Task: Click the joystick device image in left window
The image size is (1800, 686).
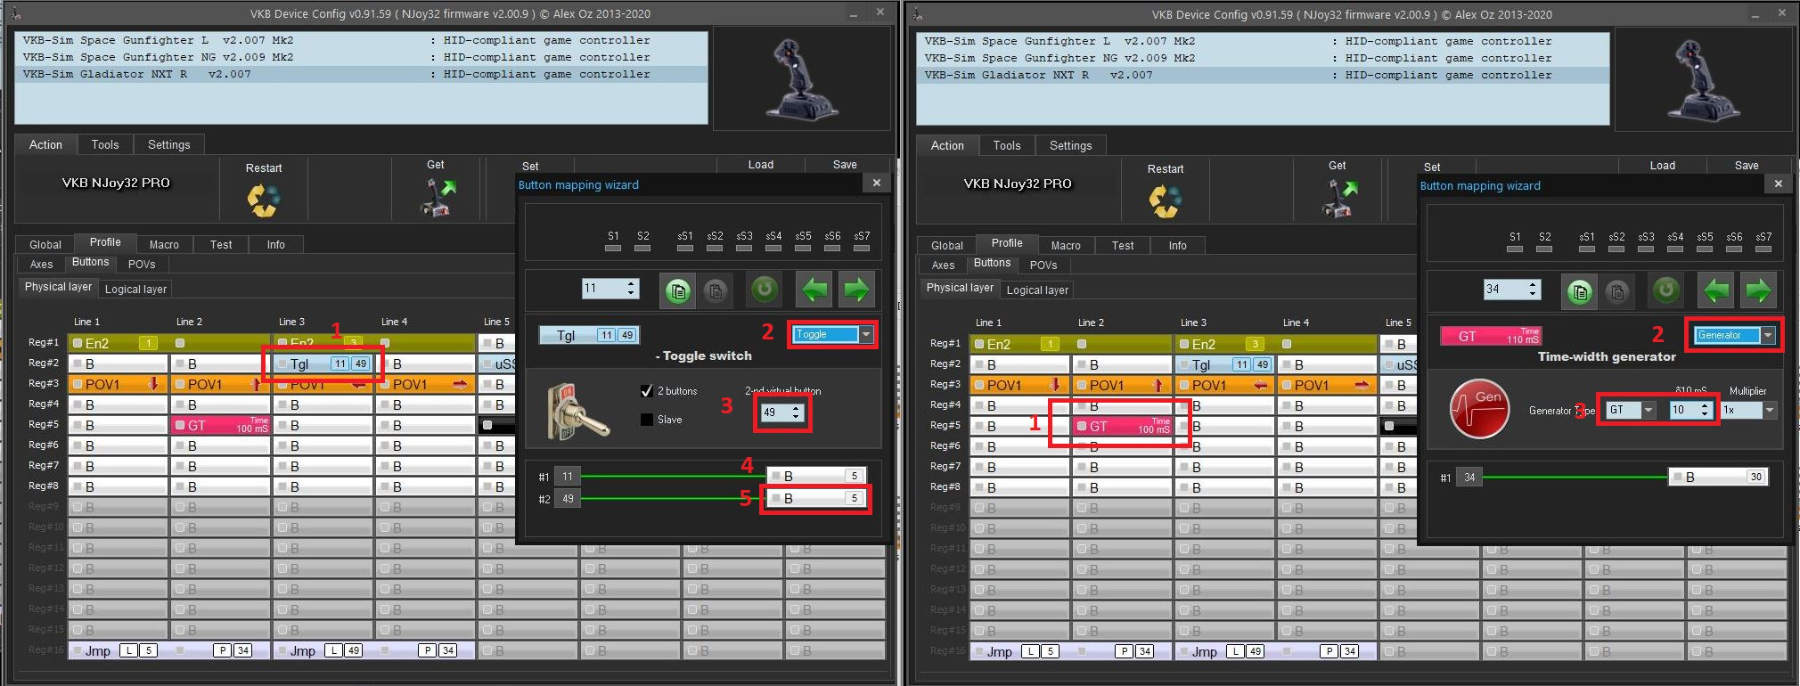Action: pyautogui.click(x=801, y=79)
